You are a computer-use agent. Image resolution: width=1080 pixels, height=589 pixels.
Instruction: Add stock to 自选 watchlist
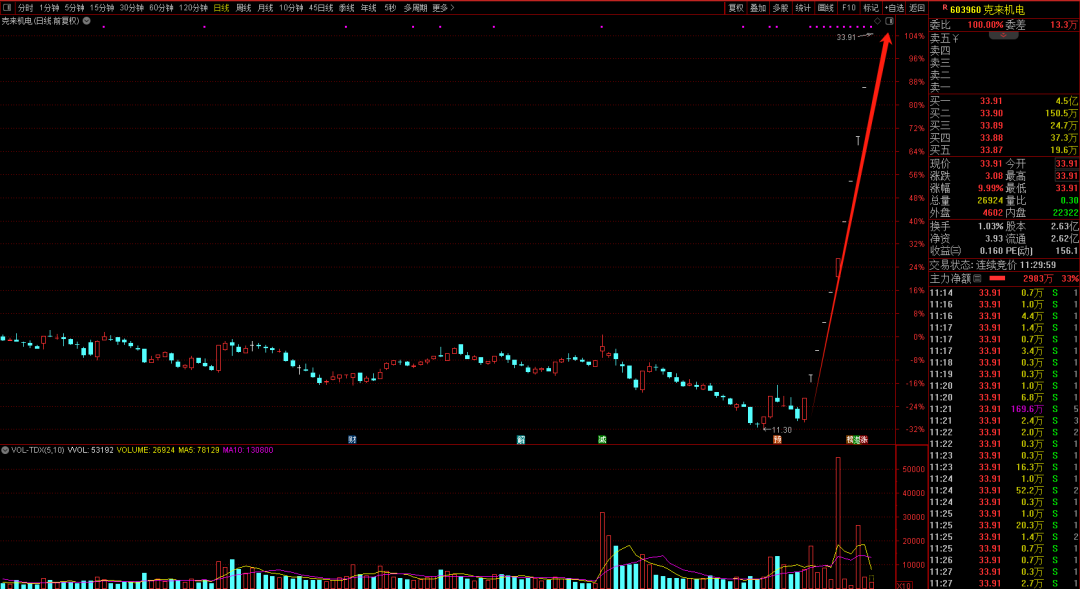pos(894,8)
